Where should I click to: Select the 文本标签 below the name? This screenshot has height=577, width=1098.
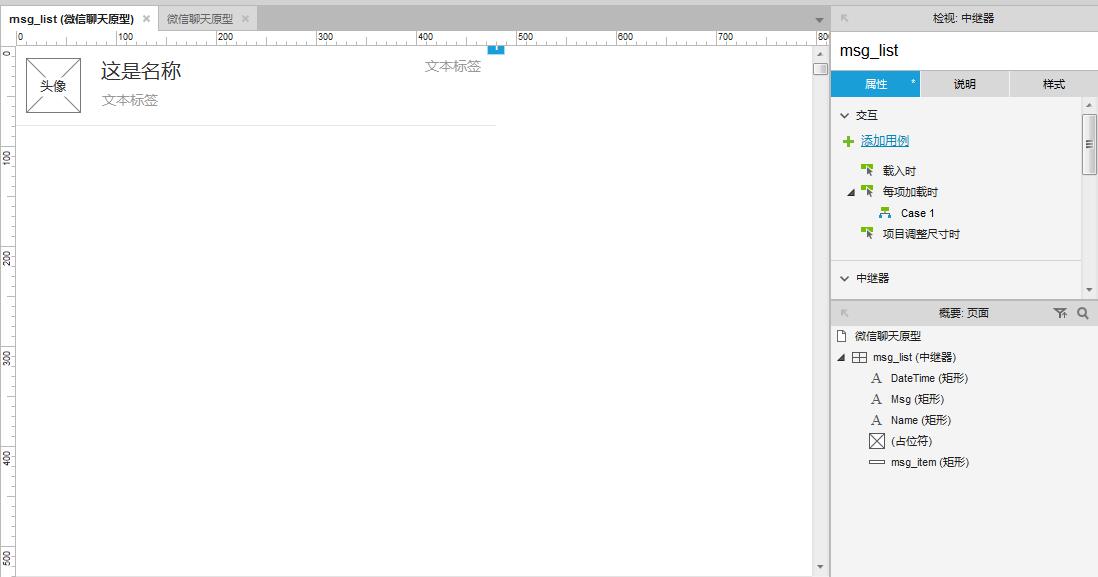pyautogui.click(x=130, y=100)
